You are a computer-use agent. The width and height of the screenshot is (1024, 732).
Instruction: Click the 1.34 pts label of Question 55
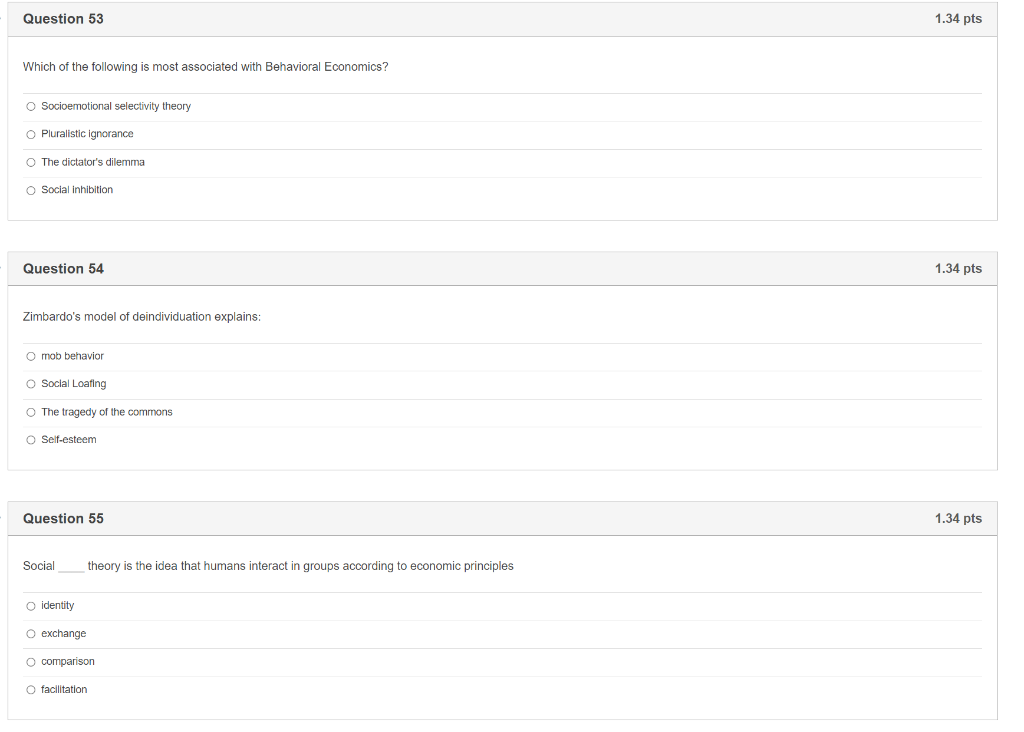pyautogui.click(x=958, y=518)
